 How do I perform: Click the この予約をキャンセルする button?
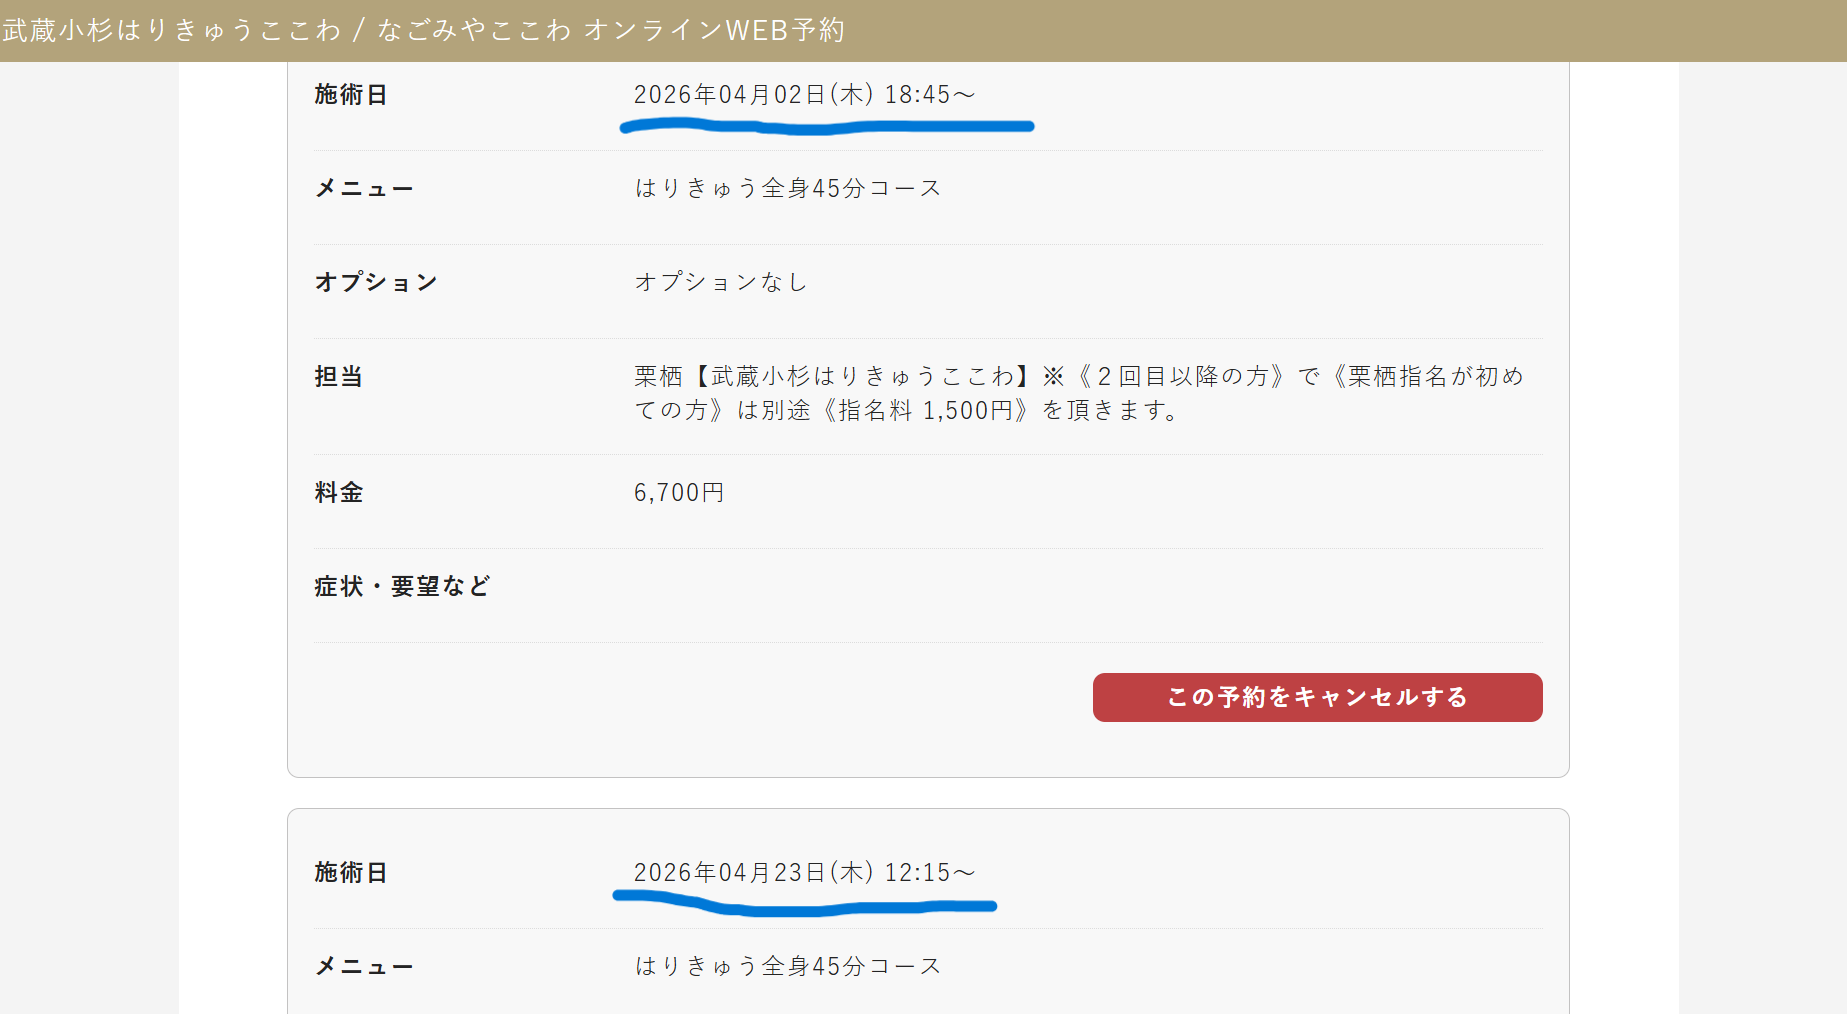pos(1317,697)
